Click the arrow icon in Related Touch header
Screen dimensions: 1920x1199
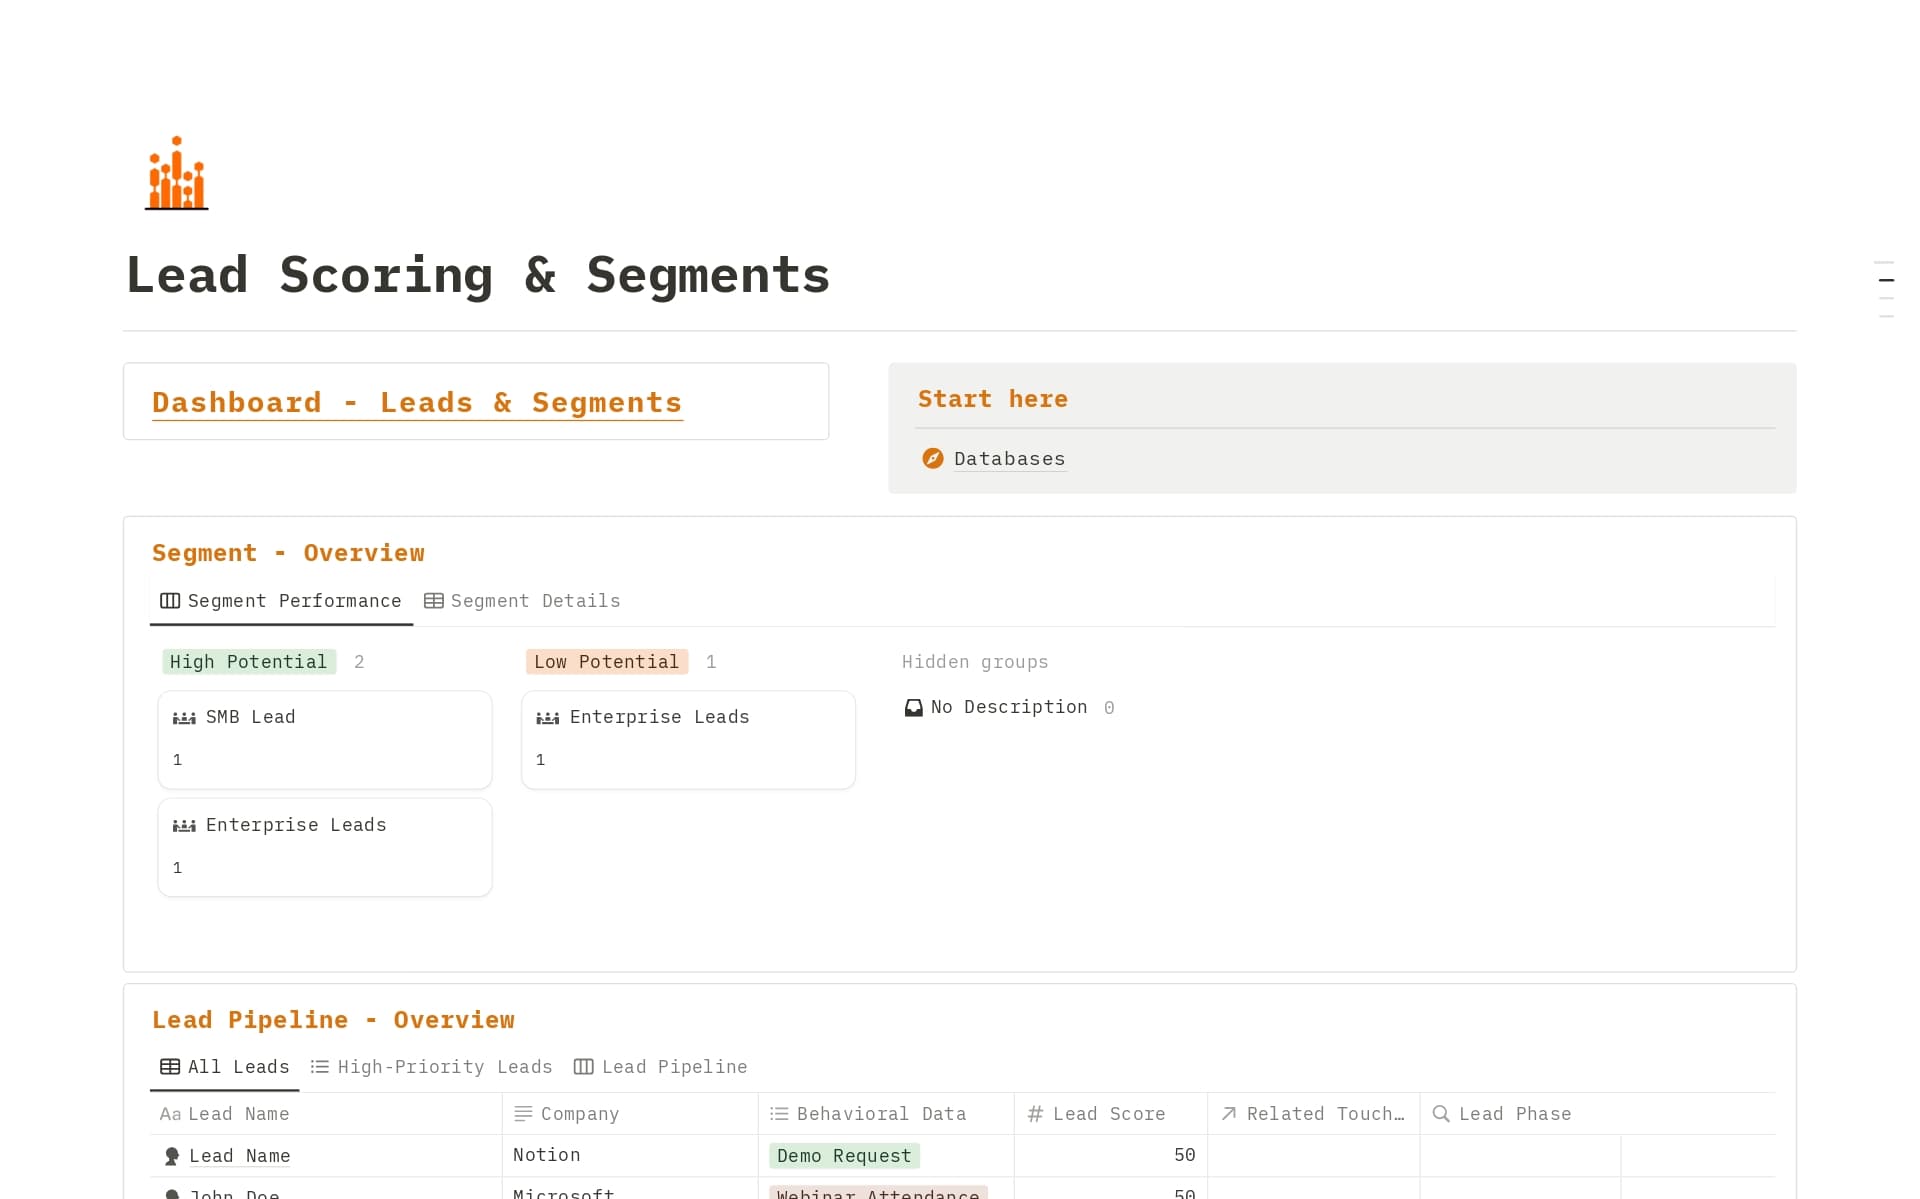click(1229, 1114)
